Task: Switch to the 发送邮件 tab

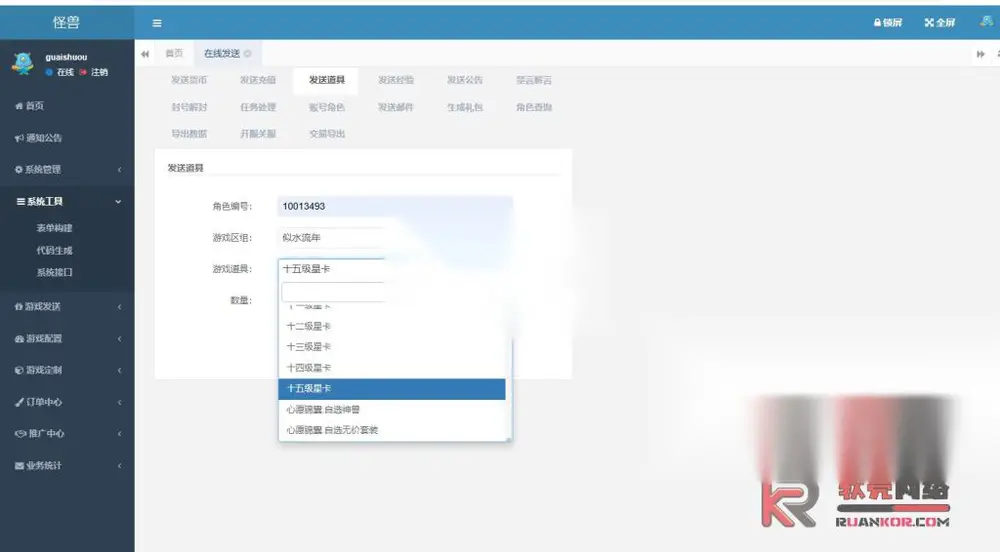Action: [396, 107]
